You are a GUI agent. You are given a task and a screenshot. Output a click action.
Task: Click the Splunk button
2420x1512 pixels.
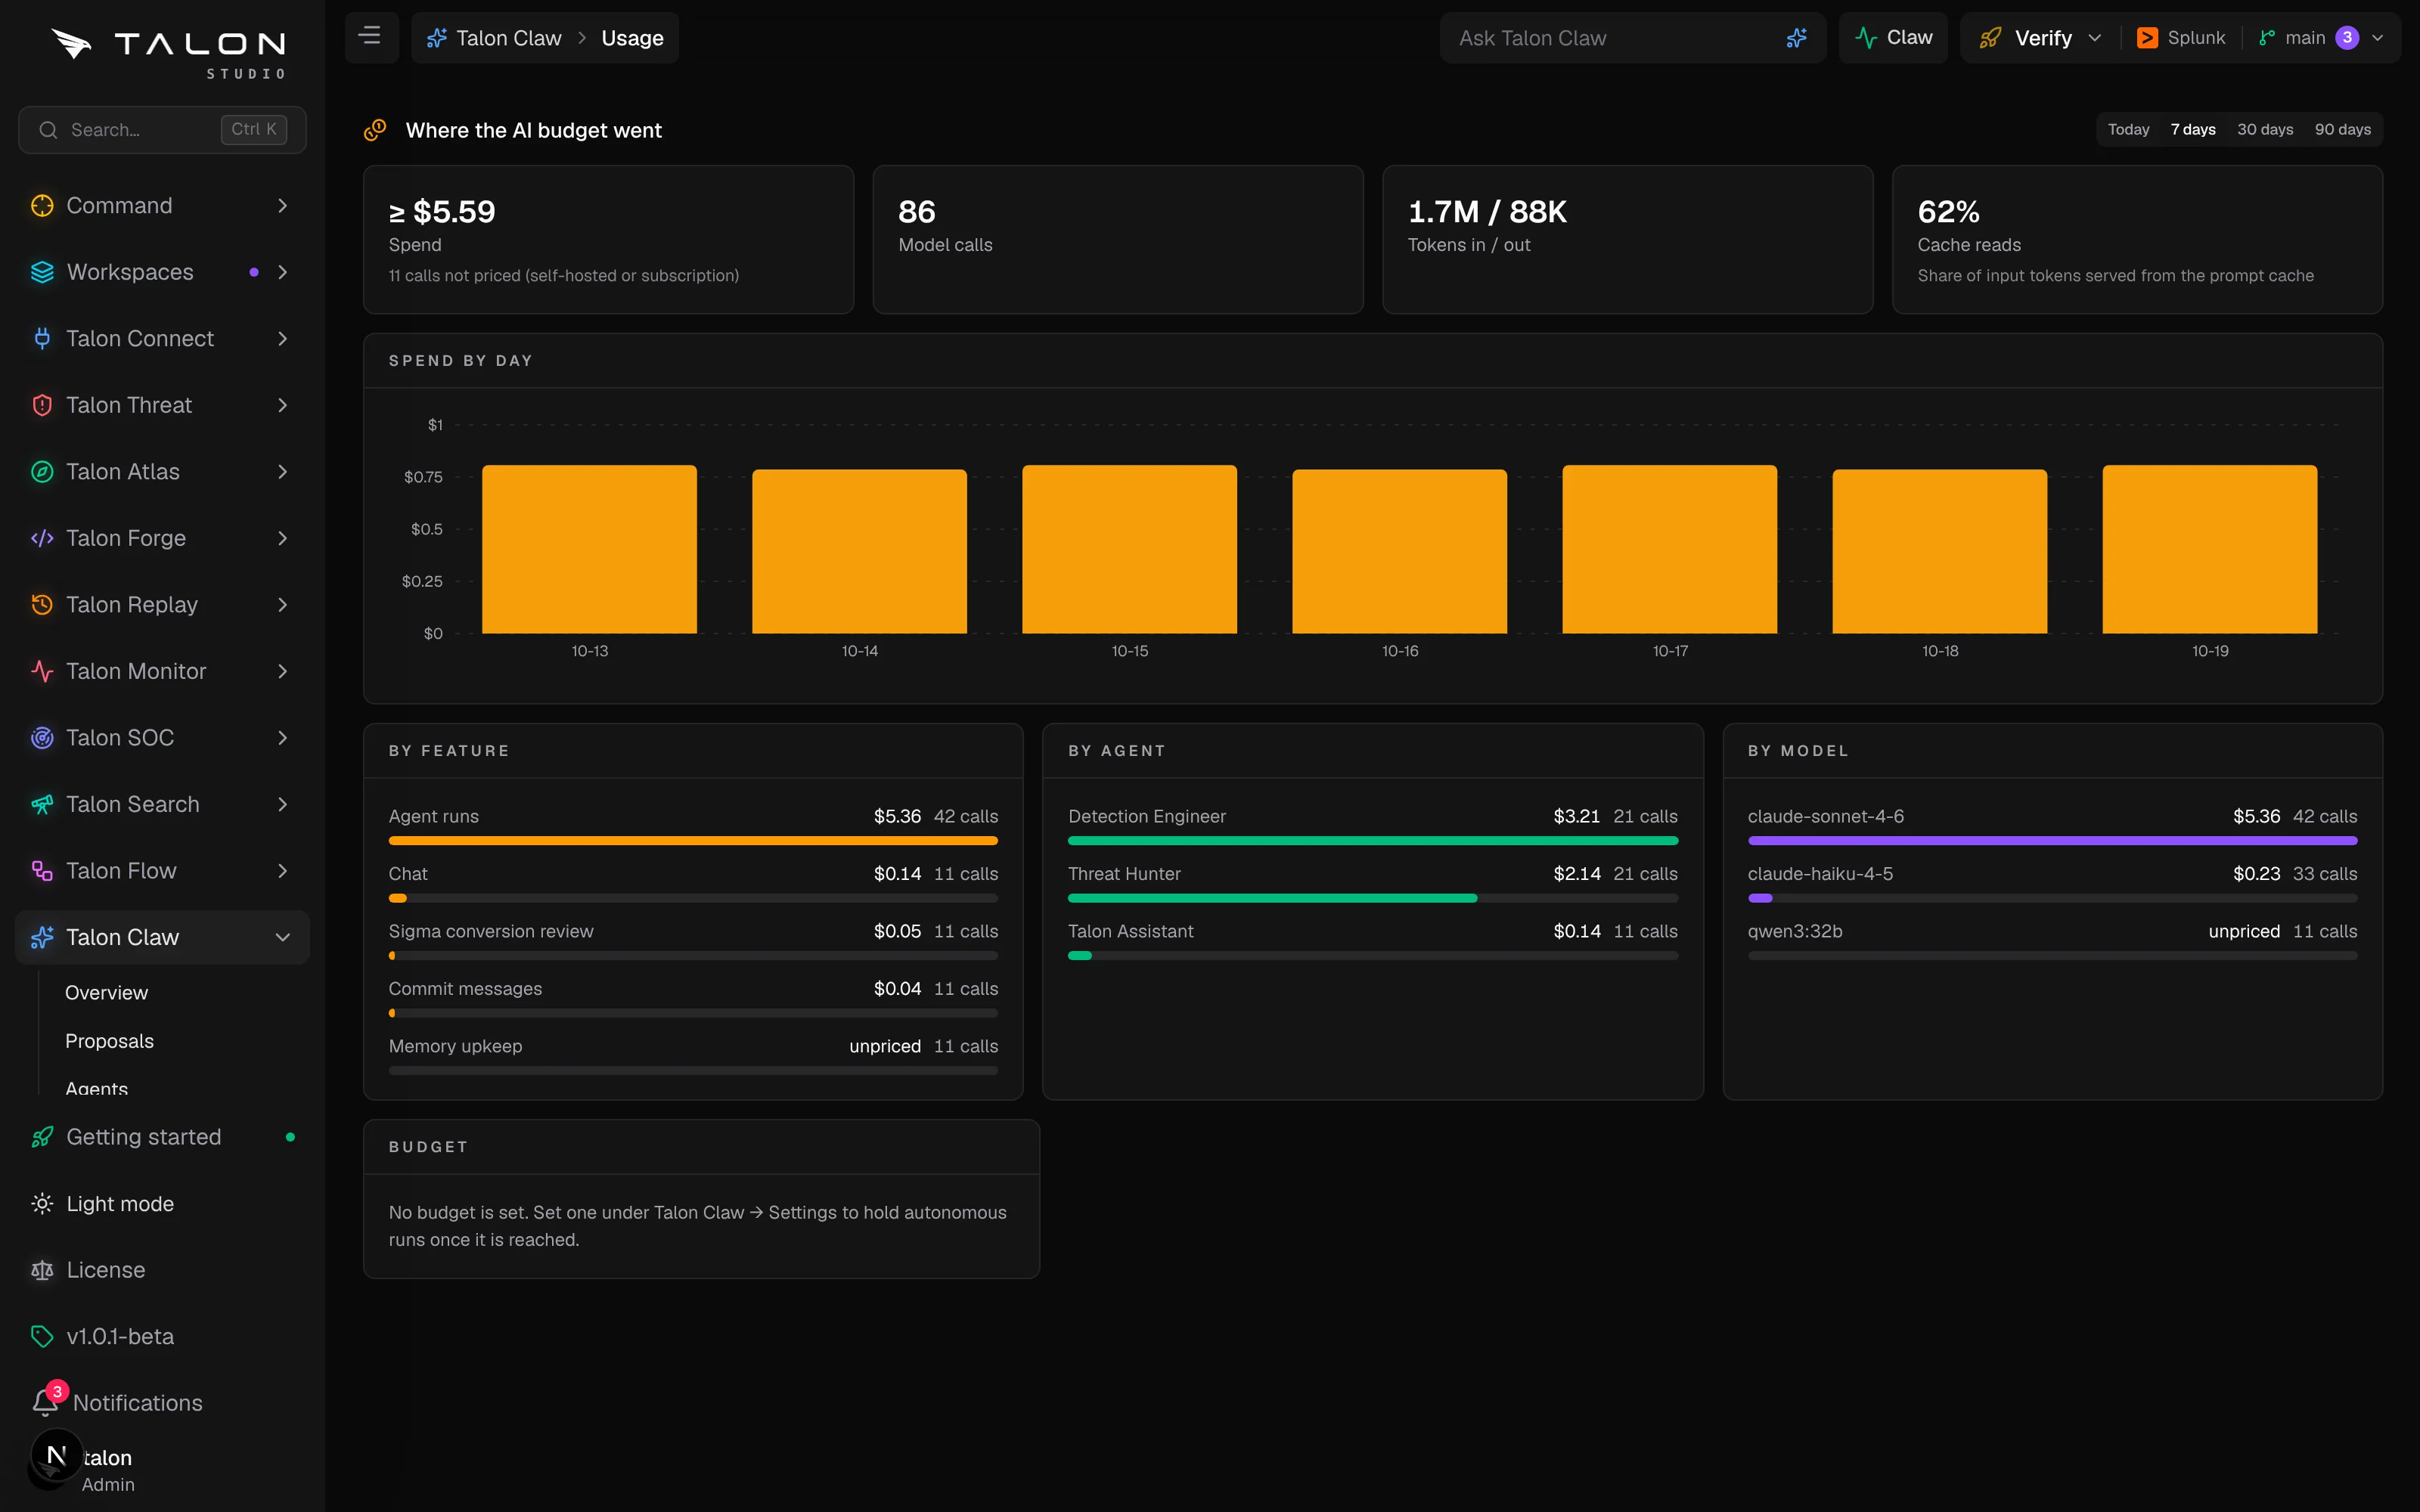(2180, 38)
